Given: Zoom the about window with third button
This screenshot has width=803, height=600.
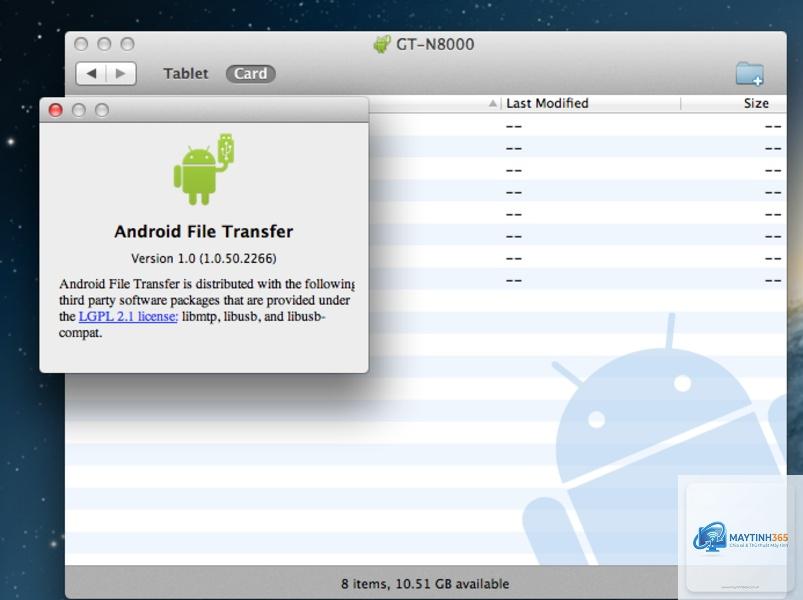Looking at the screenshot, I should (102, 110).
